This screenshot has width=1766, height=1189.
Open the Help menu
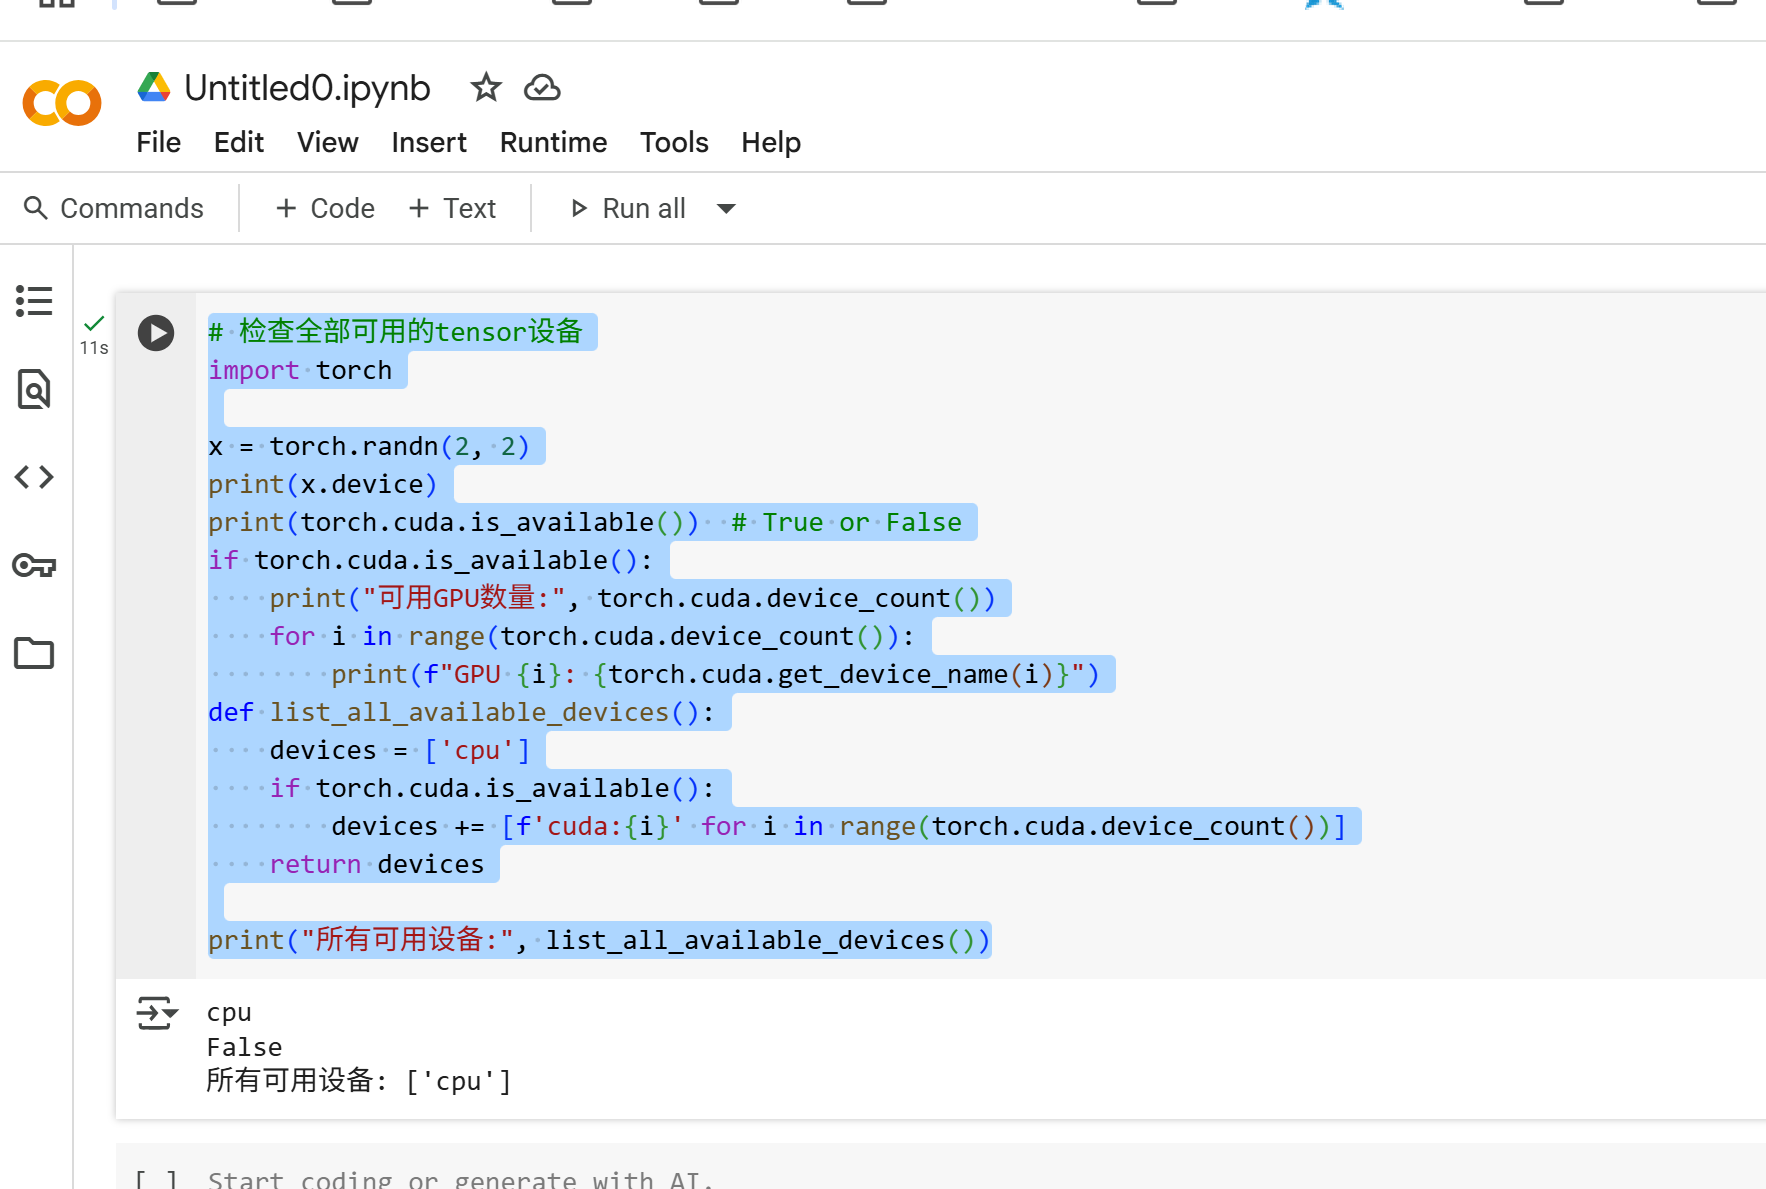tap(771, 143)
